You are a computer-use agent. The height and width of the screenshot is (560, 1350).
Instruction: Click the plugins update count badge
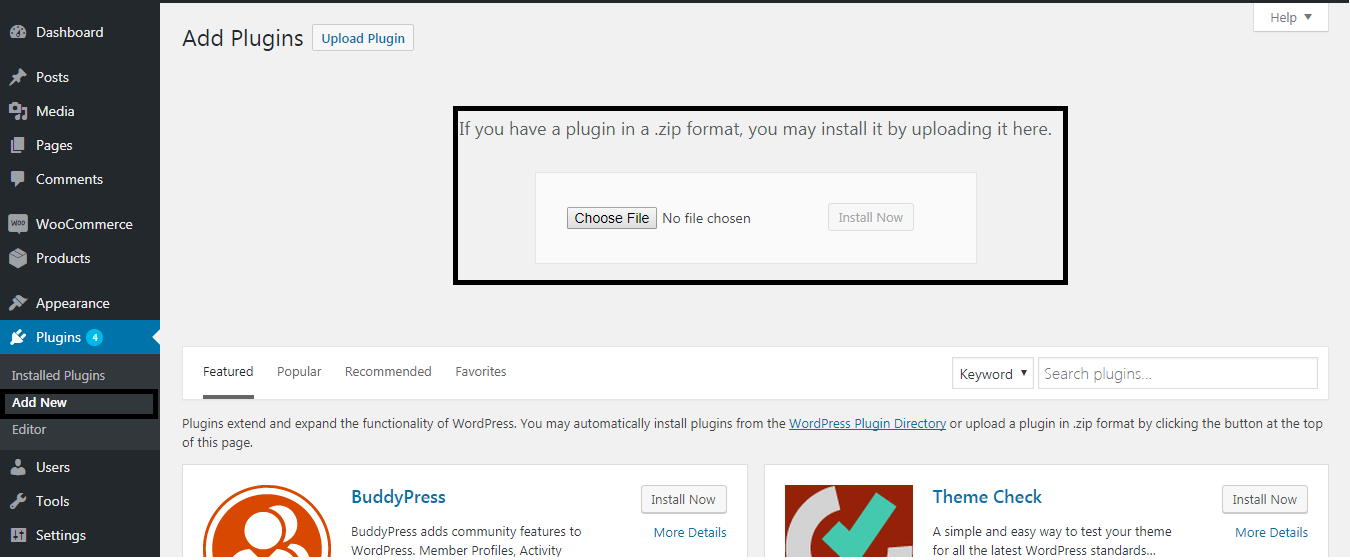pyautogui.click(x=95, y=337)
